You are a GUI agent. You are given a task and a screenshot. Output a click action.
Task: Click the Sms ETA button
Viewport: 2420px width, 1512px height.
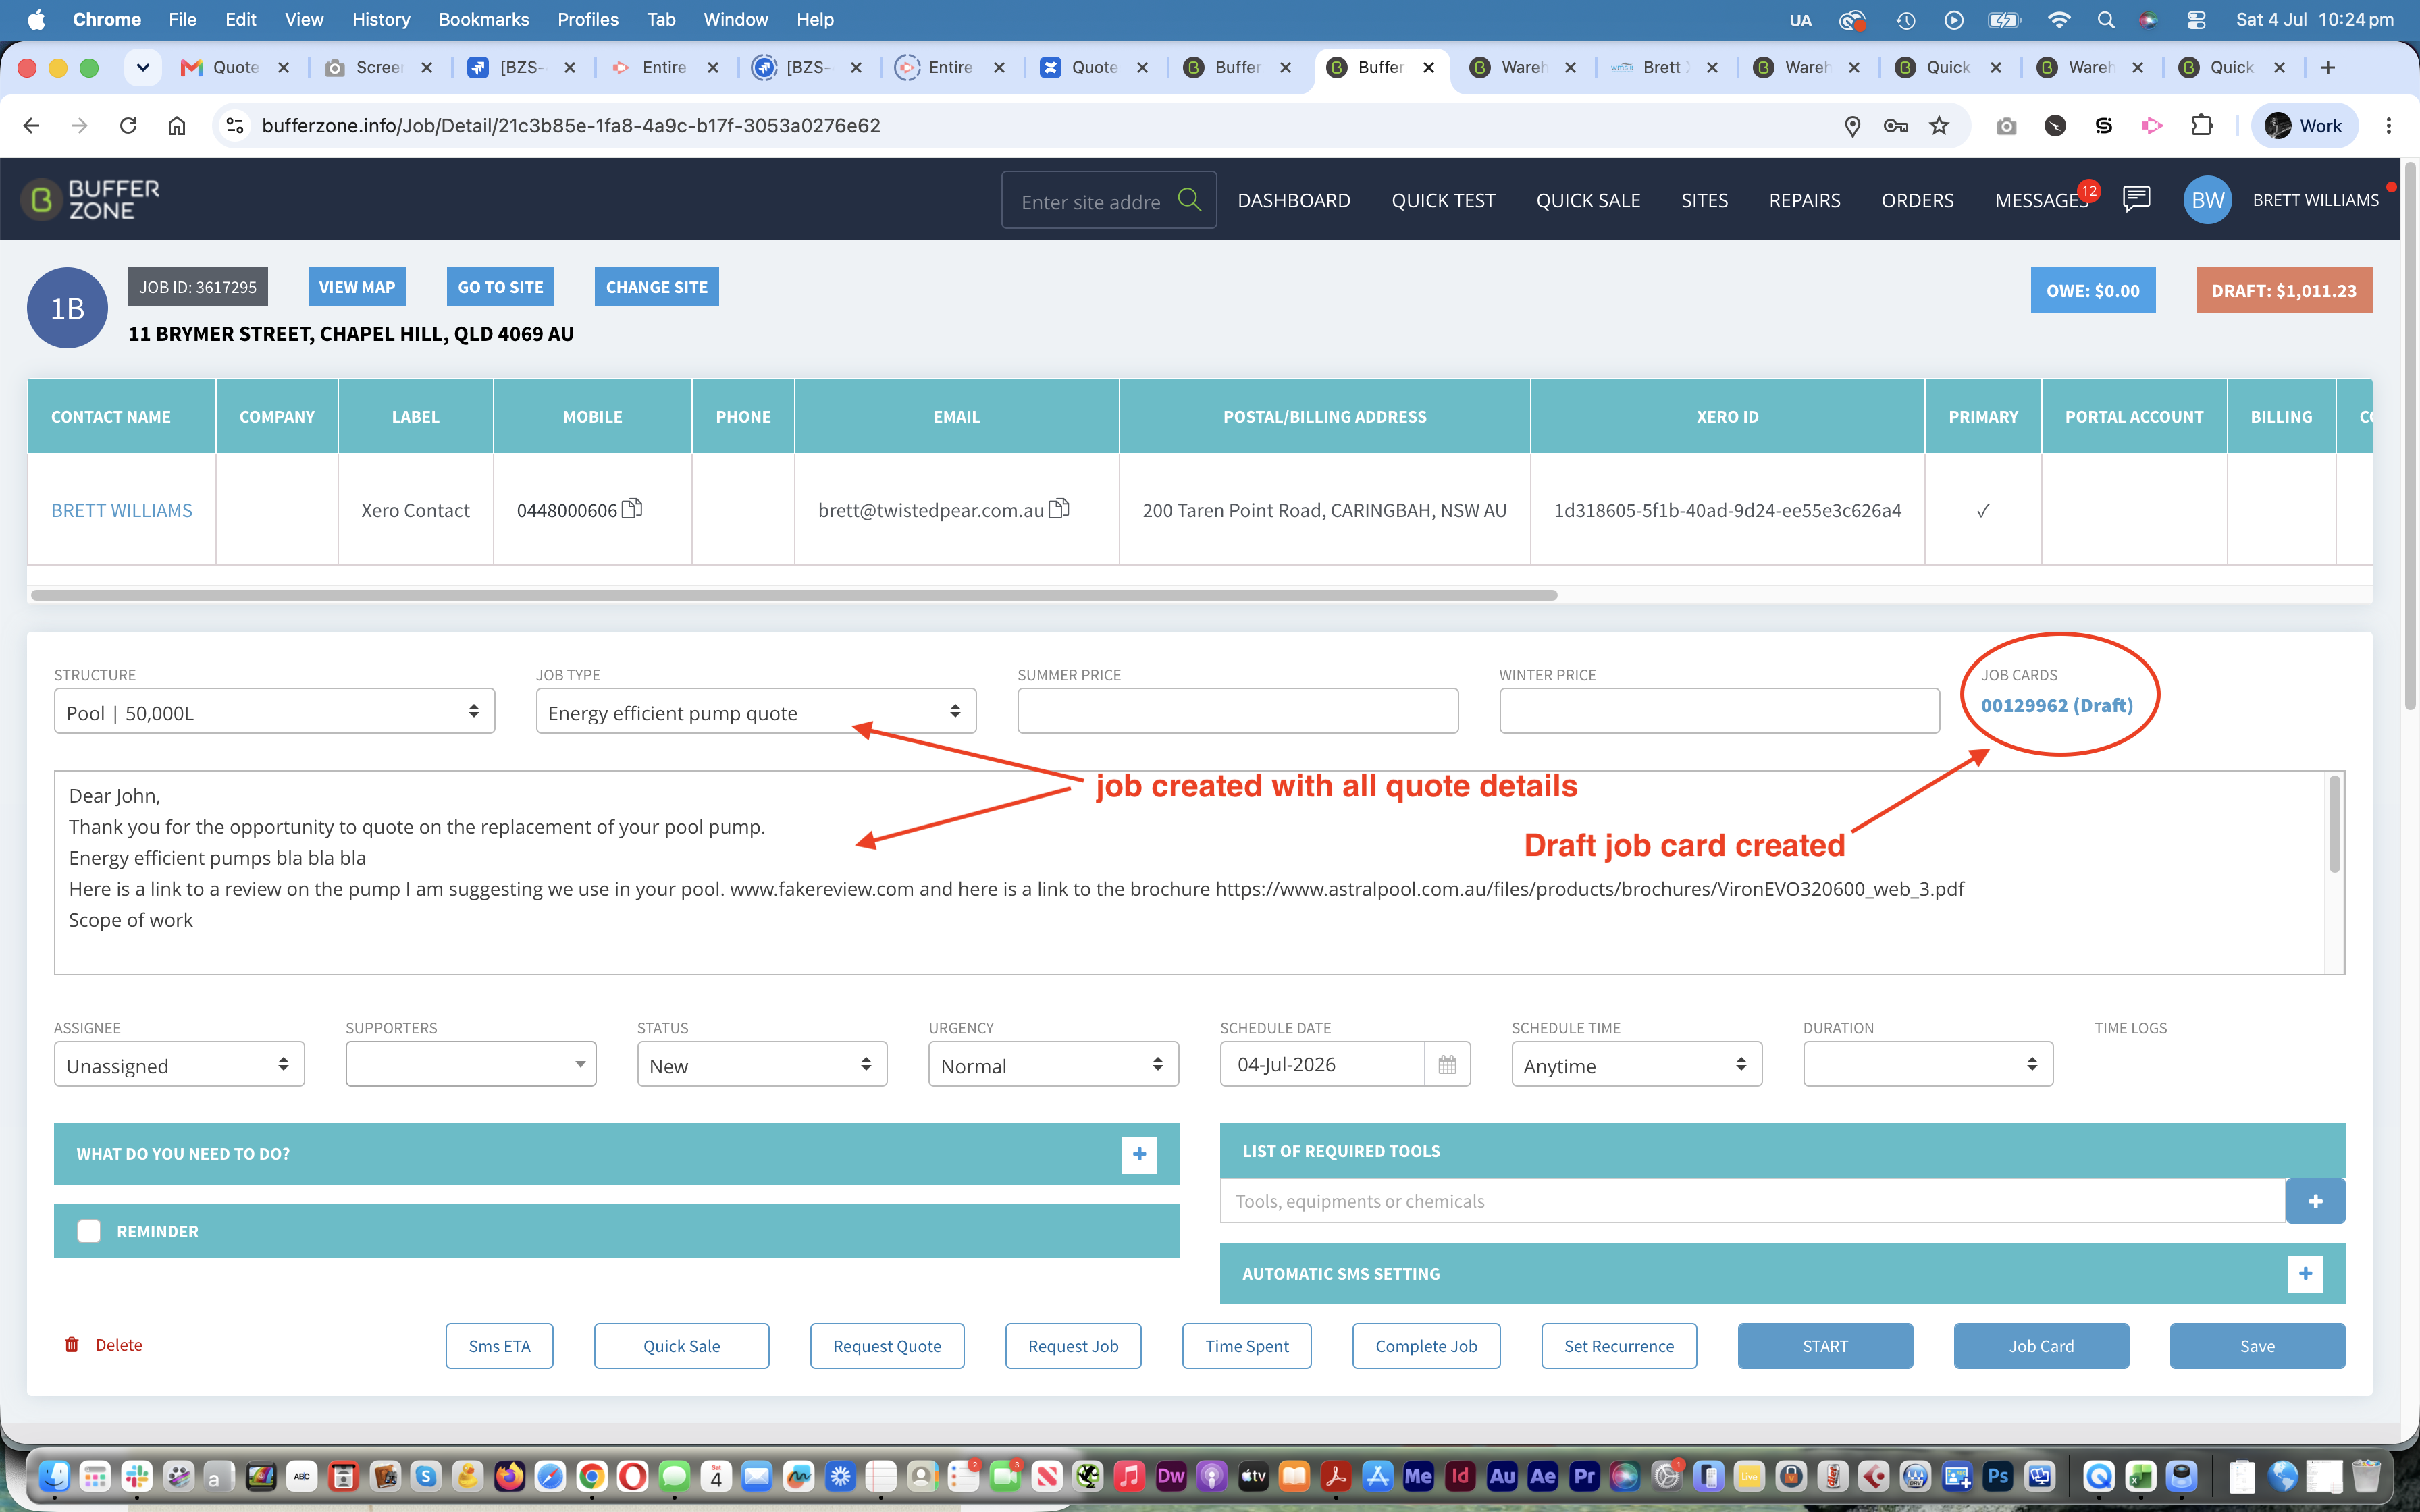(x=499, y=1345)
